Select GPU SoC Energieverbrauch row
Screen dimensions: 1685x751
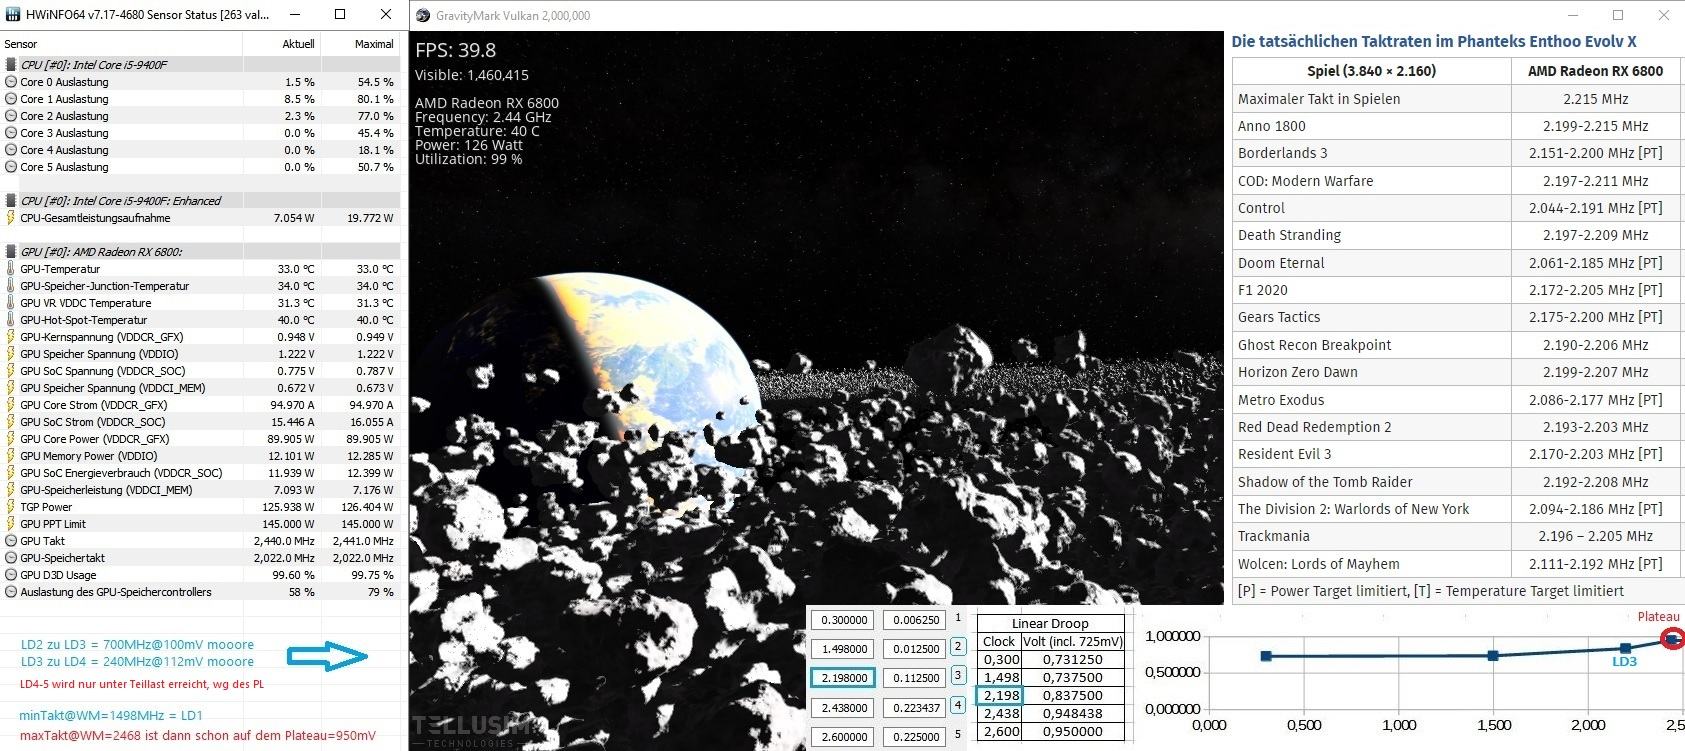click(200, 472)
